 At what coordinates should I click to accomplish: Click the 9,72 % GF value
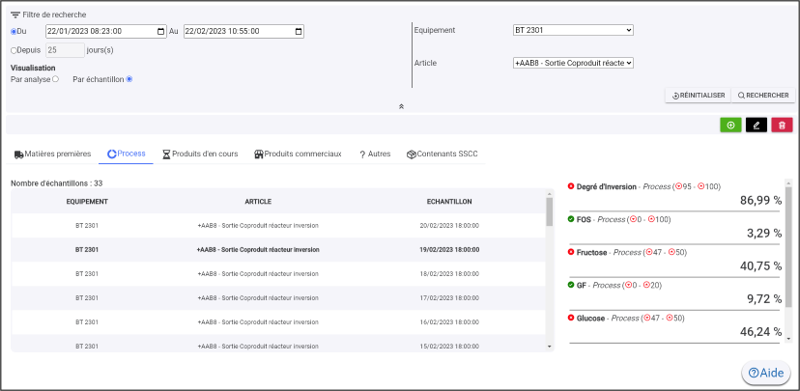pos(764,299)
